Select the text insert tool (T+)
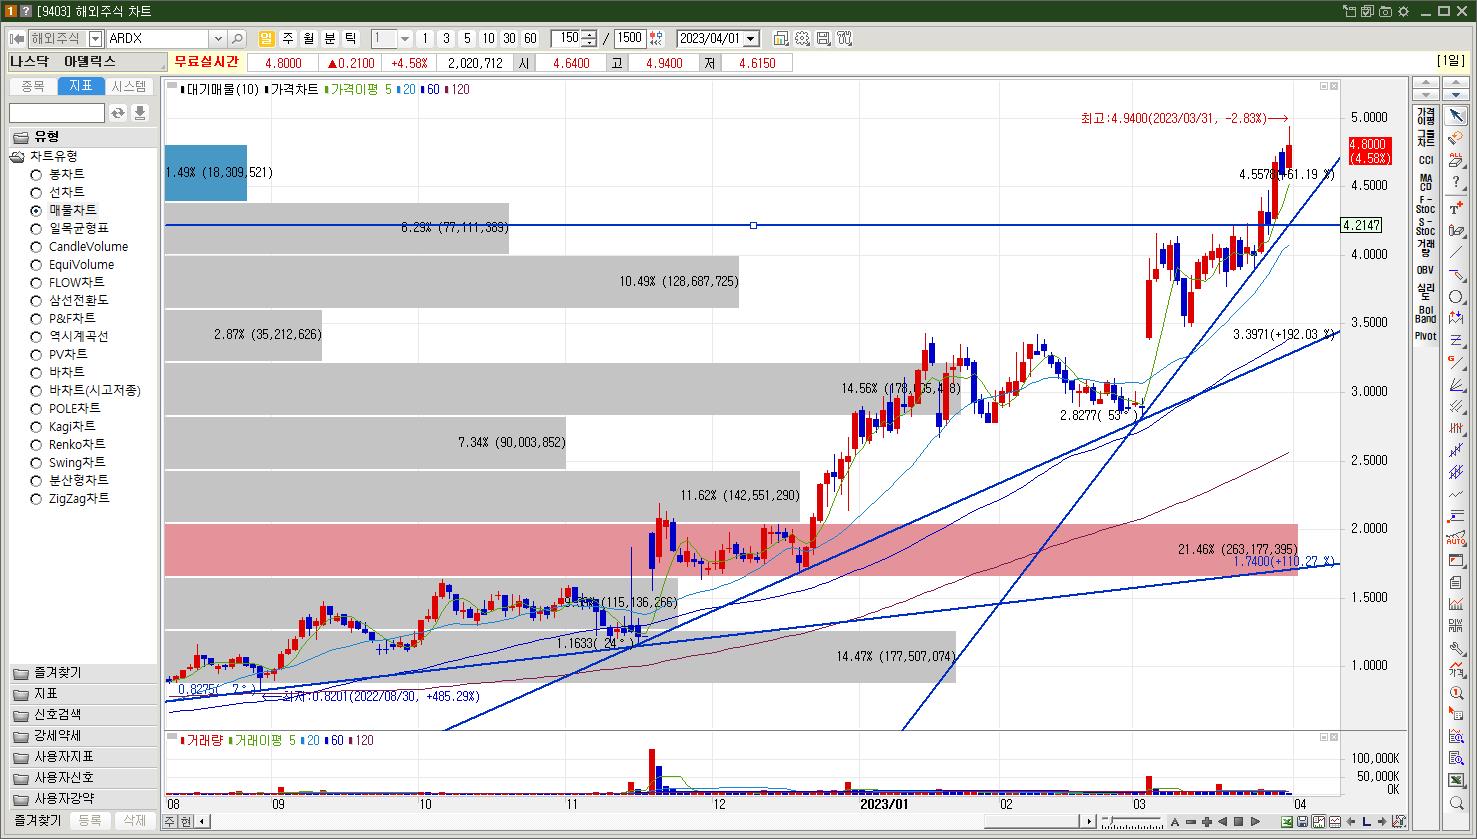This screenshot has width=1477, height=839. (x=1456, y=209)
